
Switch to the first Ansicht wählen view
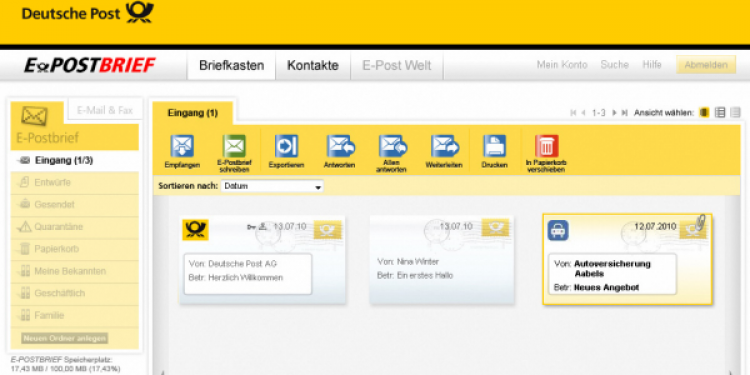pyautogui.click(x=704, y=112)
